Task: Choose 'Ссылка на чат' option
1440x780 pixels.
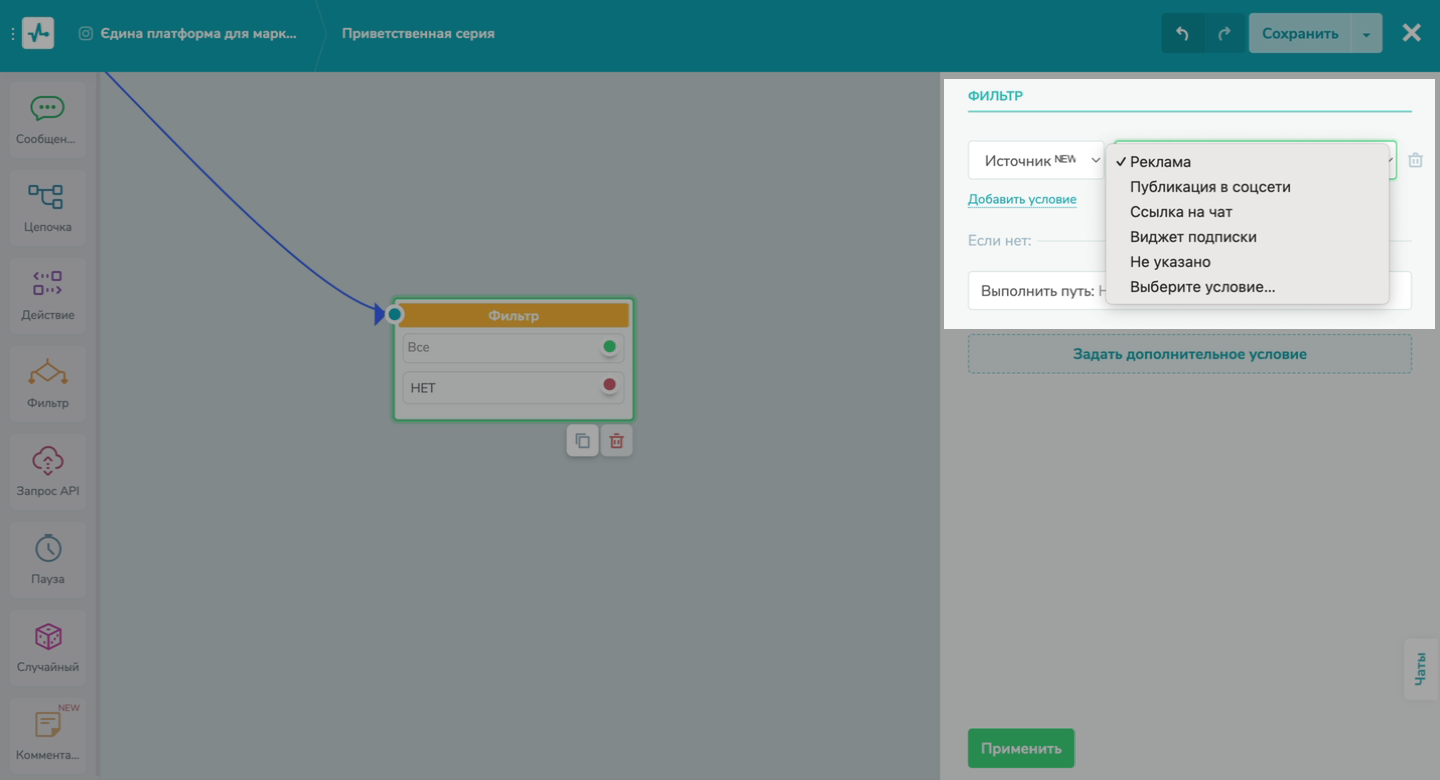Action: tap(1181, 212)
